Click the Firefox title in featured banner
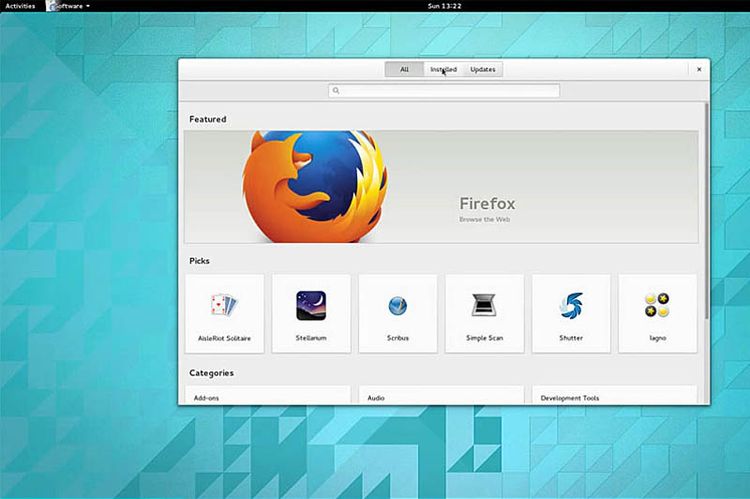The image size is (750, 499). [487, 204]
